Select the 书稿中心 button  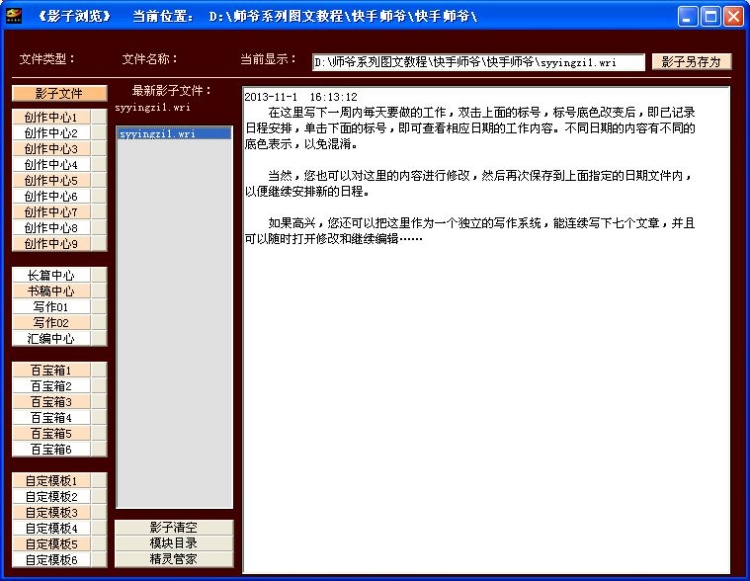(x=51, y=291)
